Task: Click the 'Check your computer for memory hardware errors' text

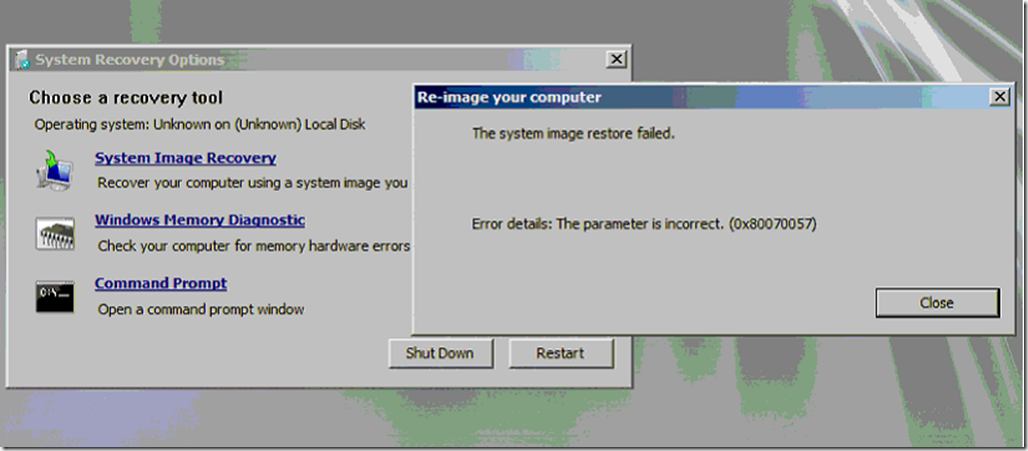Action: [x=254, y=246]
